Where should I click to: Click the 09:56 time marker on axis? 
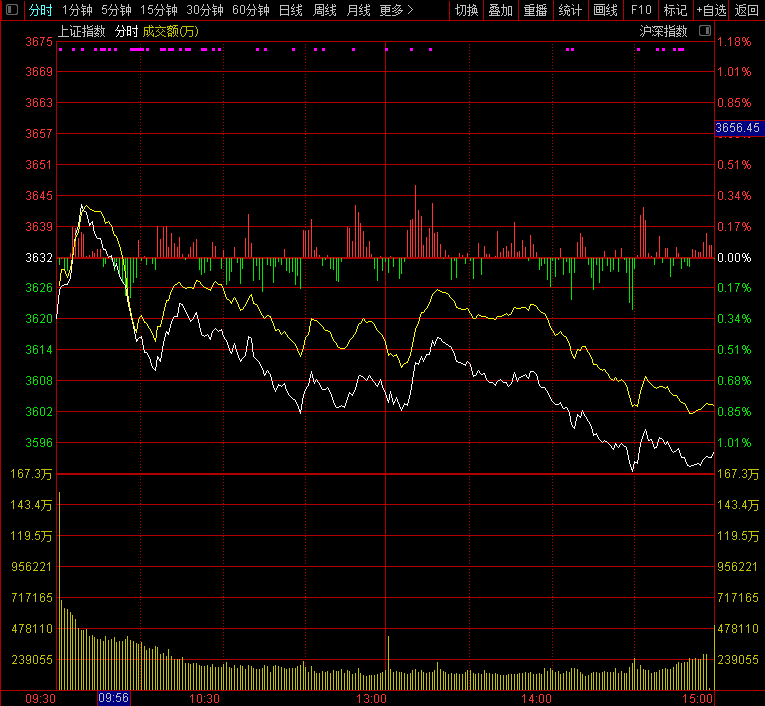[x=113, y=698]
